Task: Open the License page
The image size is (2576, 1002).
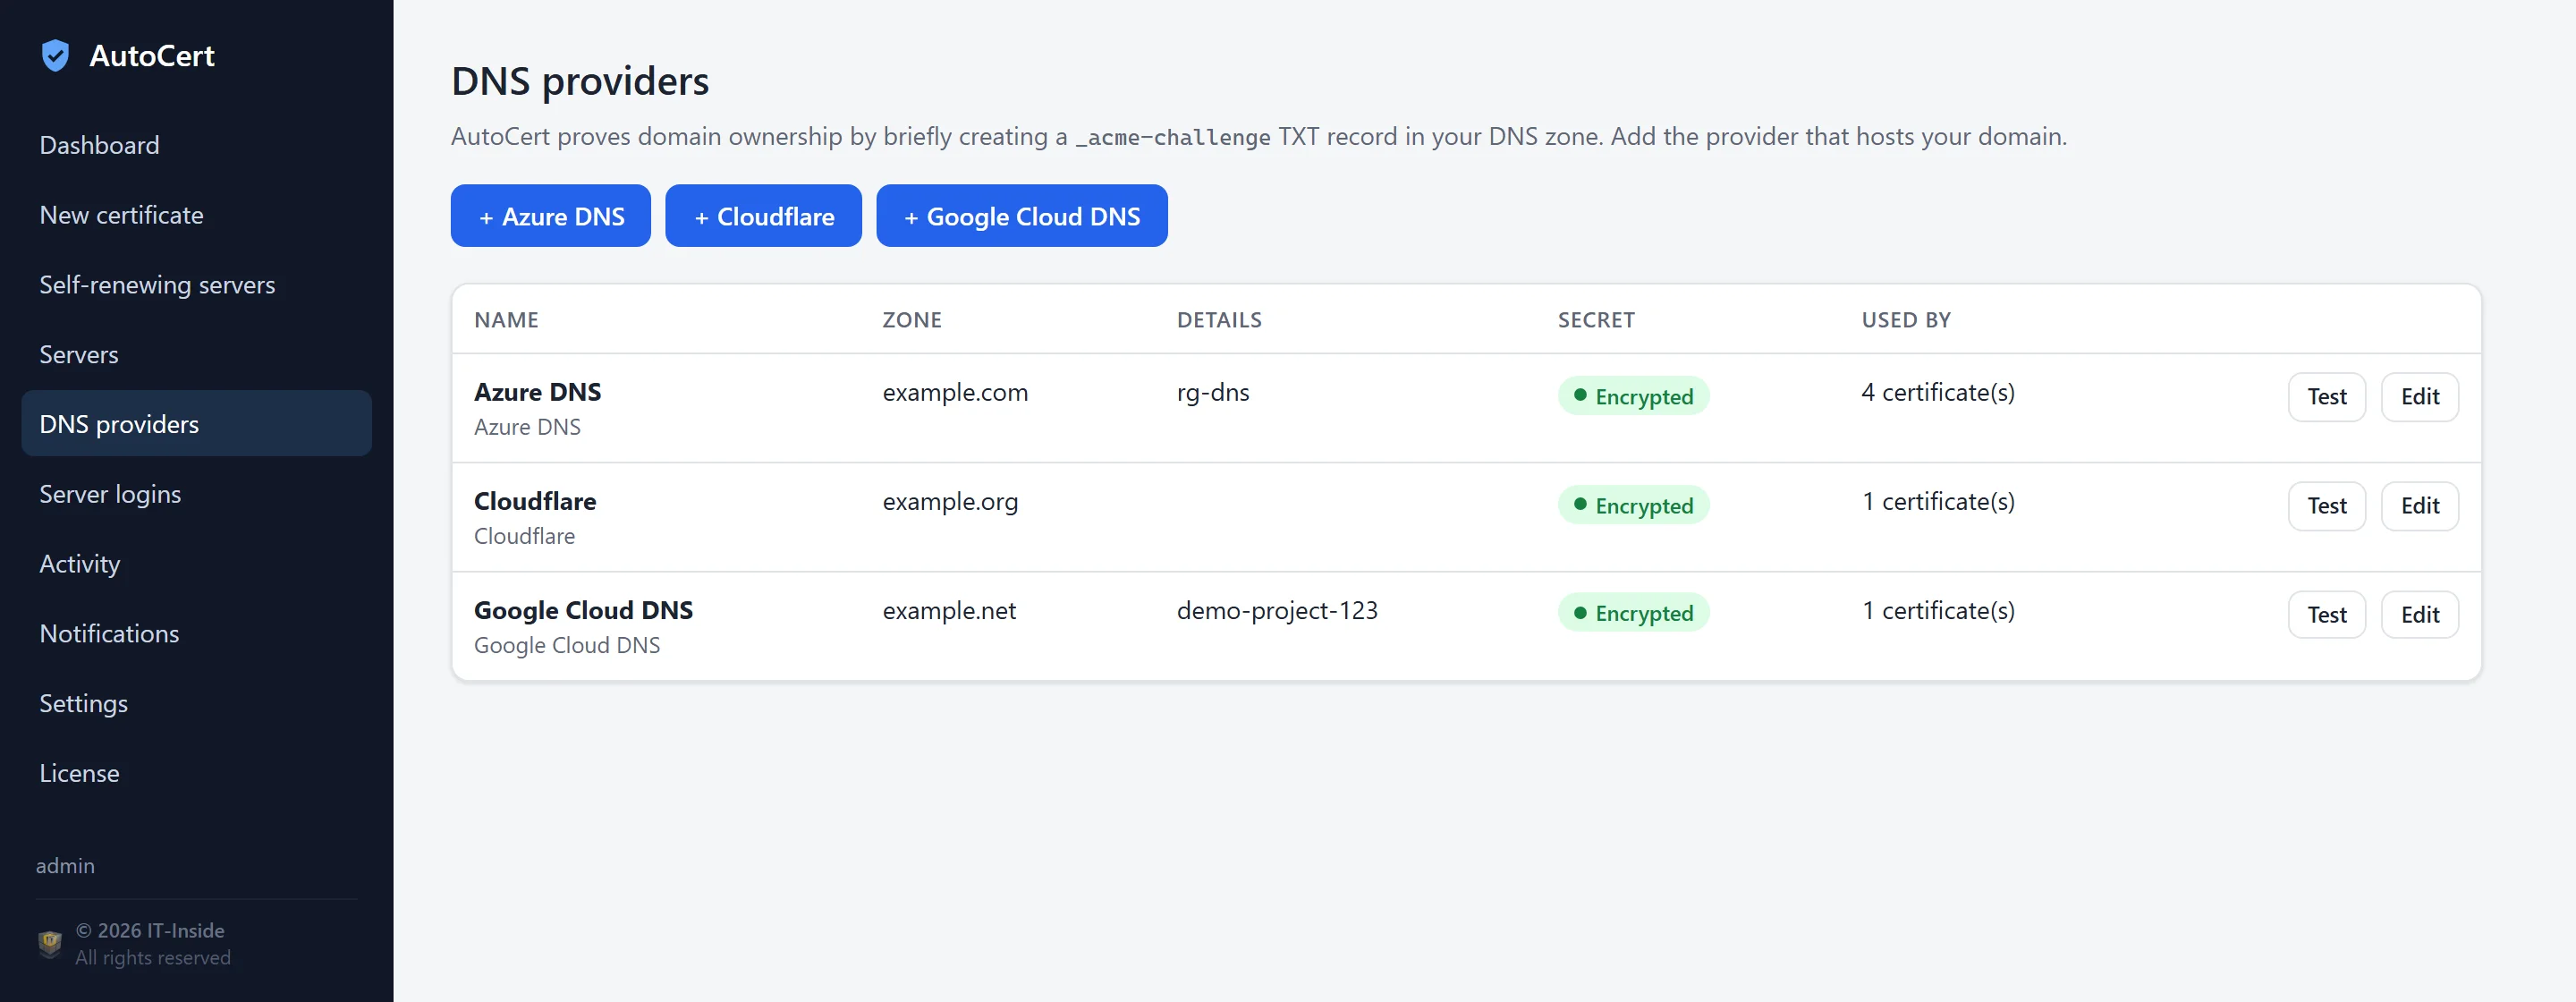Action: (196, 773)
